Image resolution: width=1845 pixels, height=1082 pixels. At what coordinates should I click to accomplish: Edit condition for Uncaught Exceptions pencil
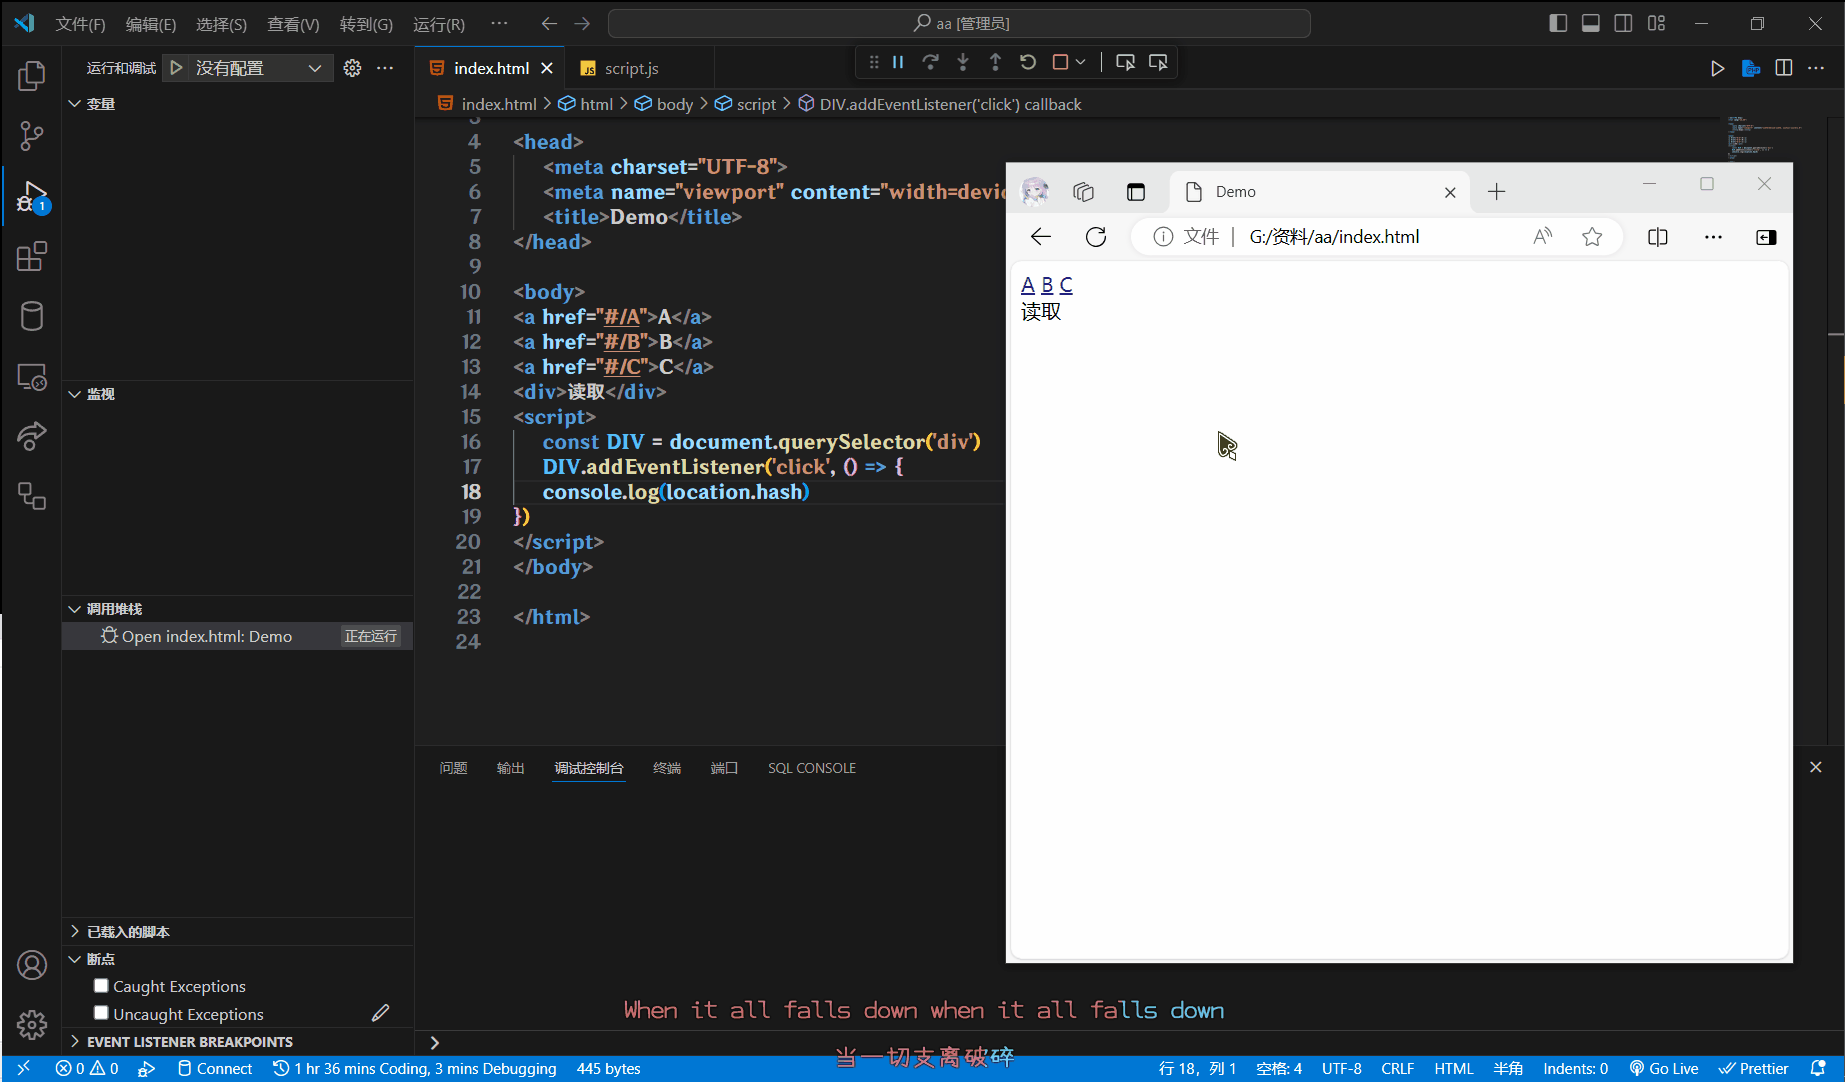380,1013
